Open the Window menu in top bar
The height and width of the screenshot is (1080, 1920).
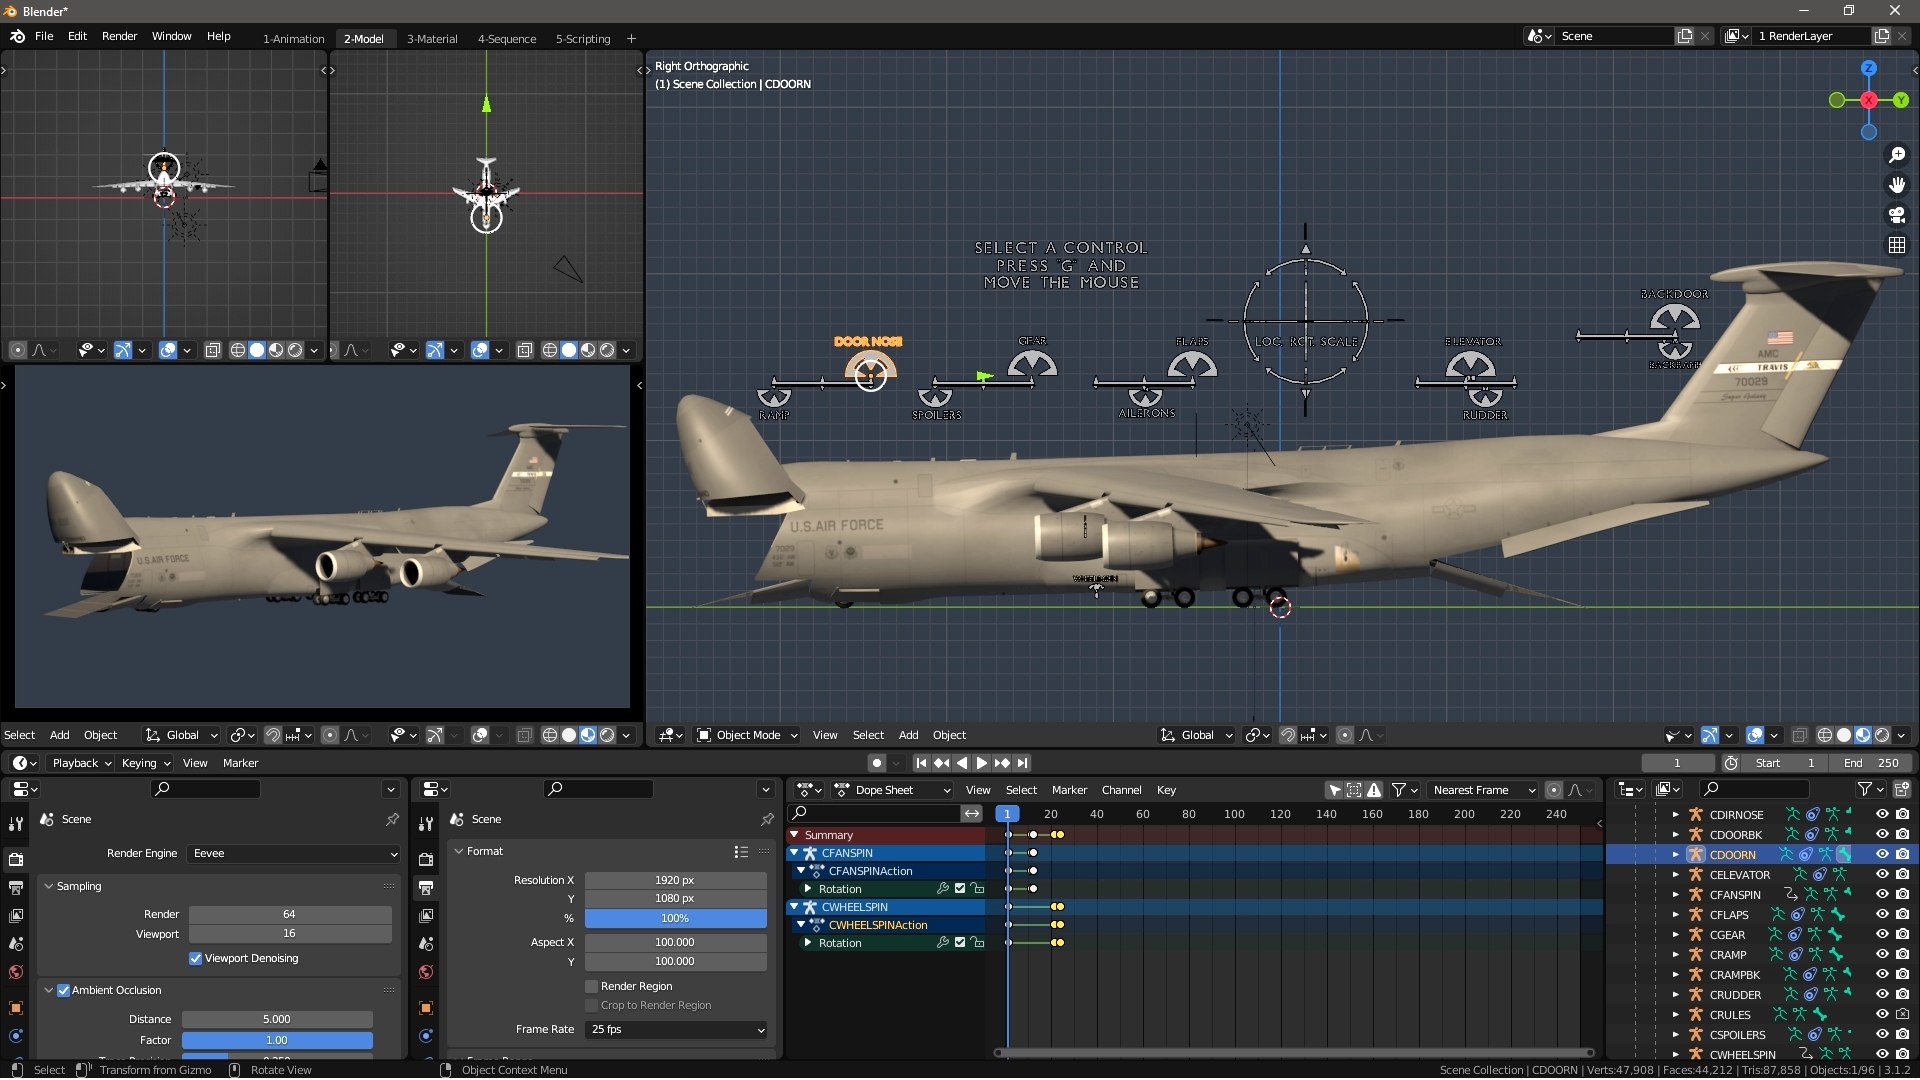coord(171,36)
